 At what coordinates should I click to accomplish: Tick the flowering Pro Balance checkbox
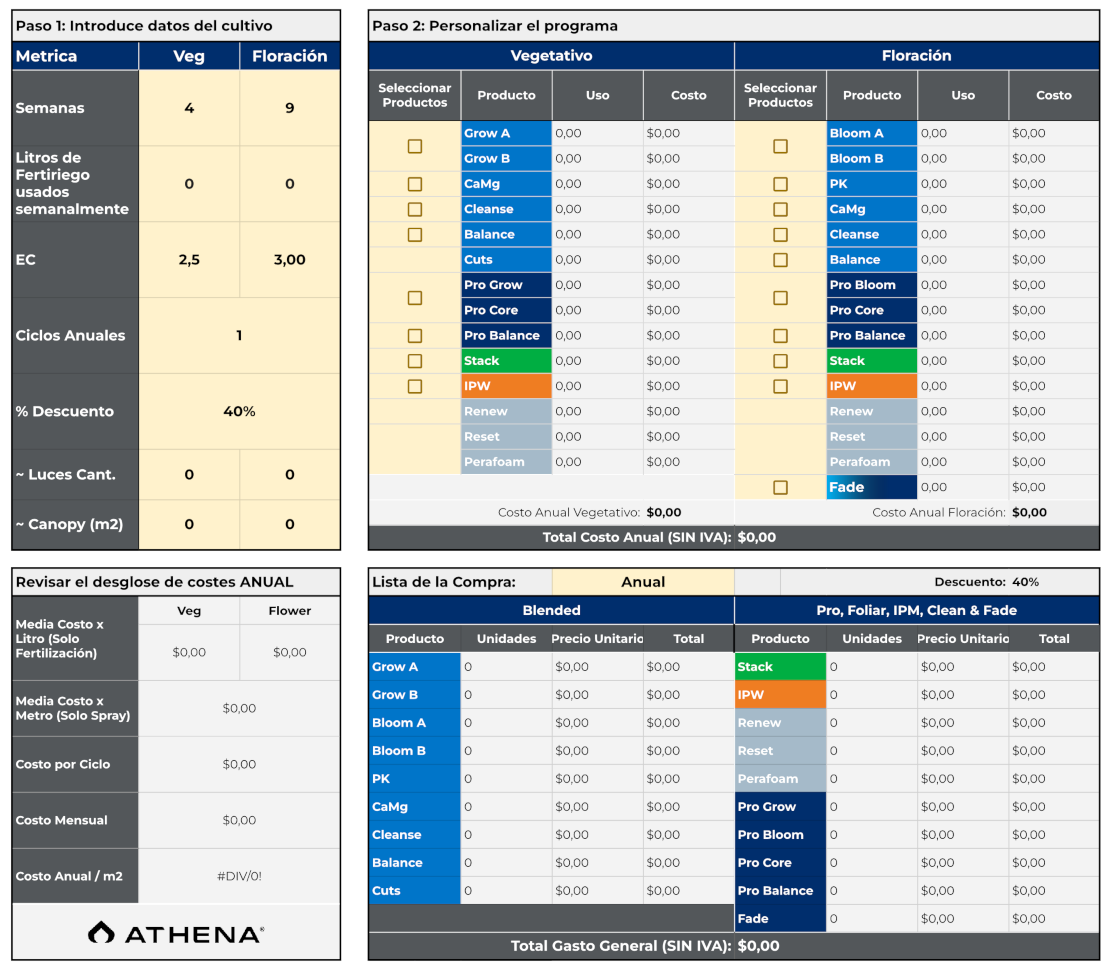click(780, 336)
